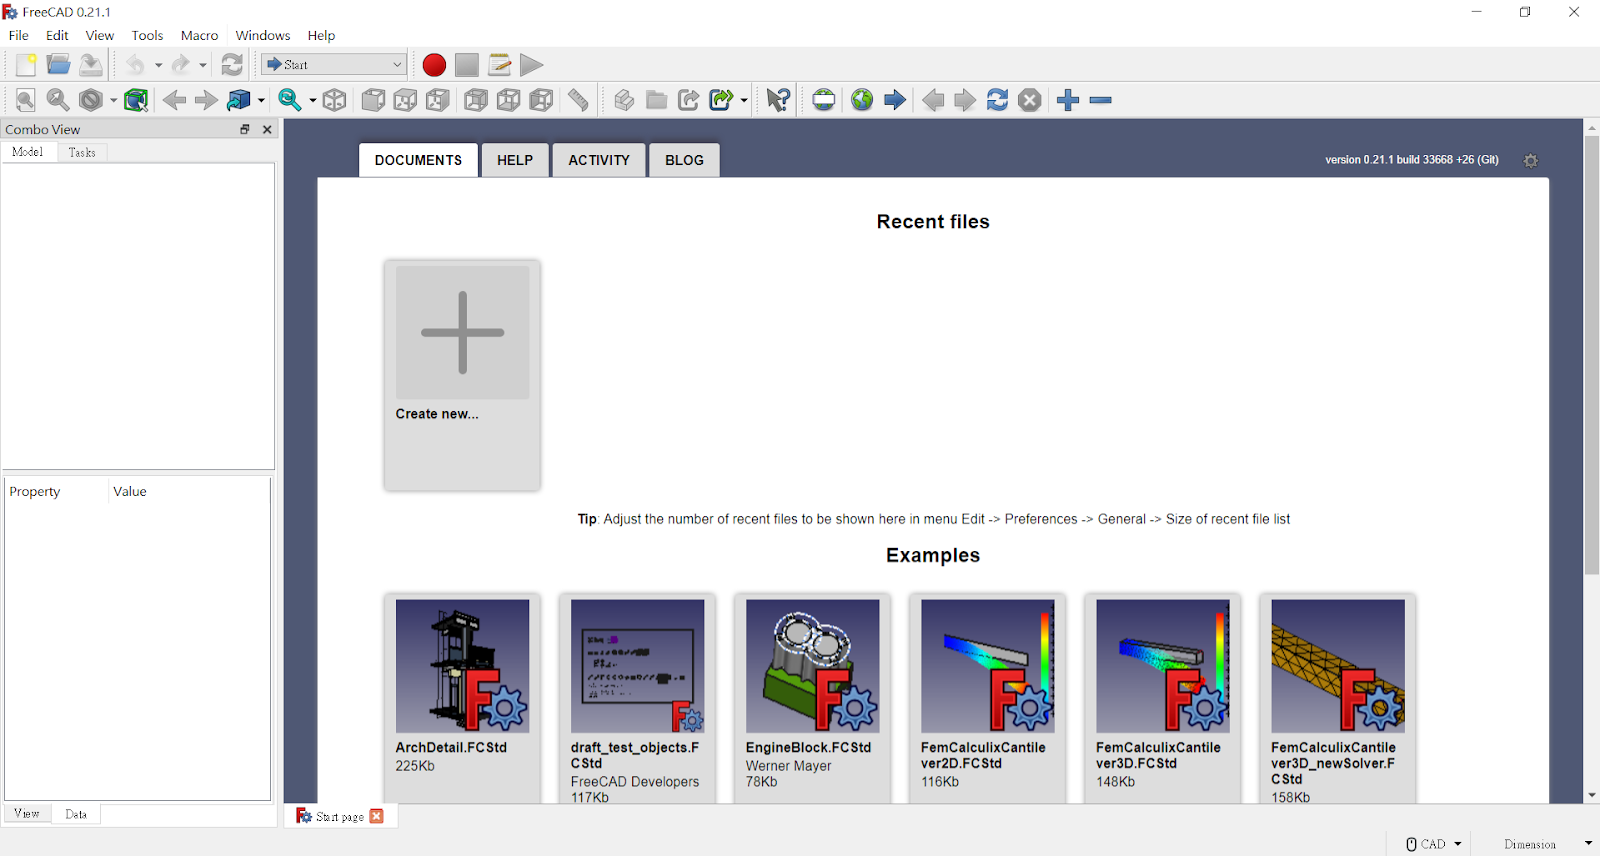This screenshot has height=856, width=1600.
Task: Open start page settings gear
Action: coord(1530,160)
